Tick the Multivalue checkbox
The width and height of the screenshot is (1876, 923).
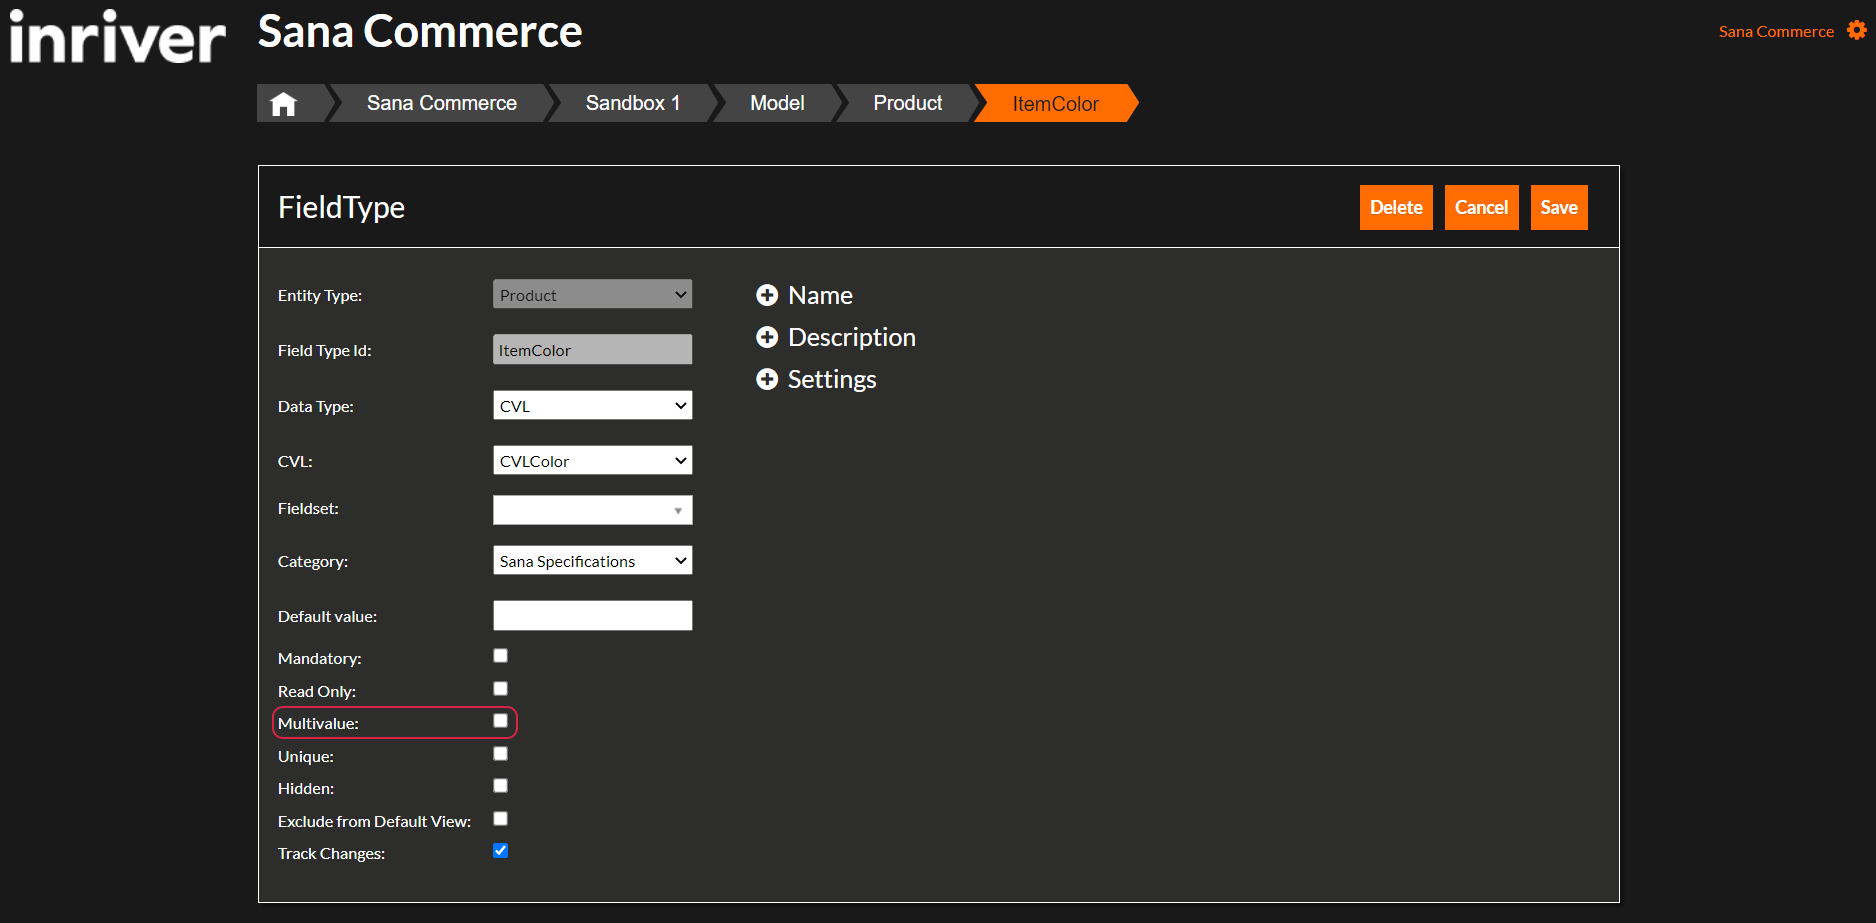point(500,721)
